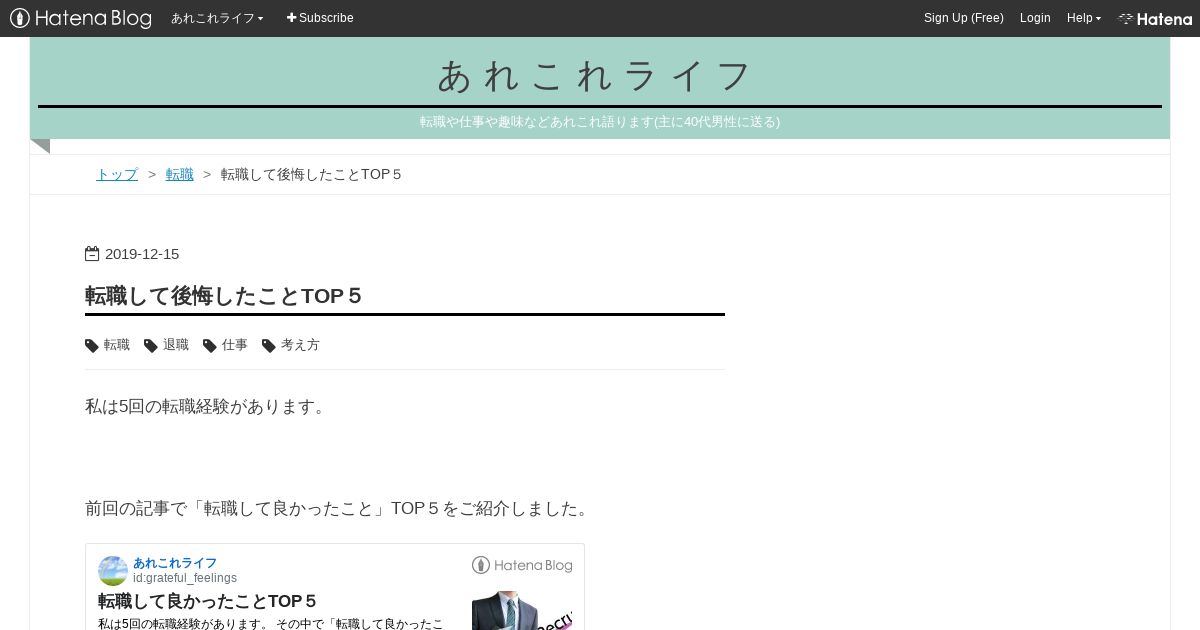
Task: Open article title 転職して後悔したことTOP５
Action: [x=223, y=296]
